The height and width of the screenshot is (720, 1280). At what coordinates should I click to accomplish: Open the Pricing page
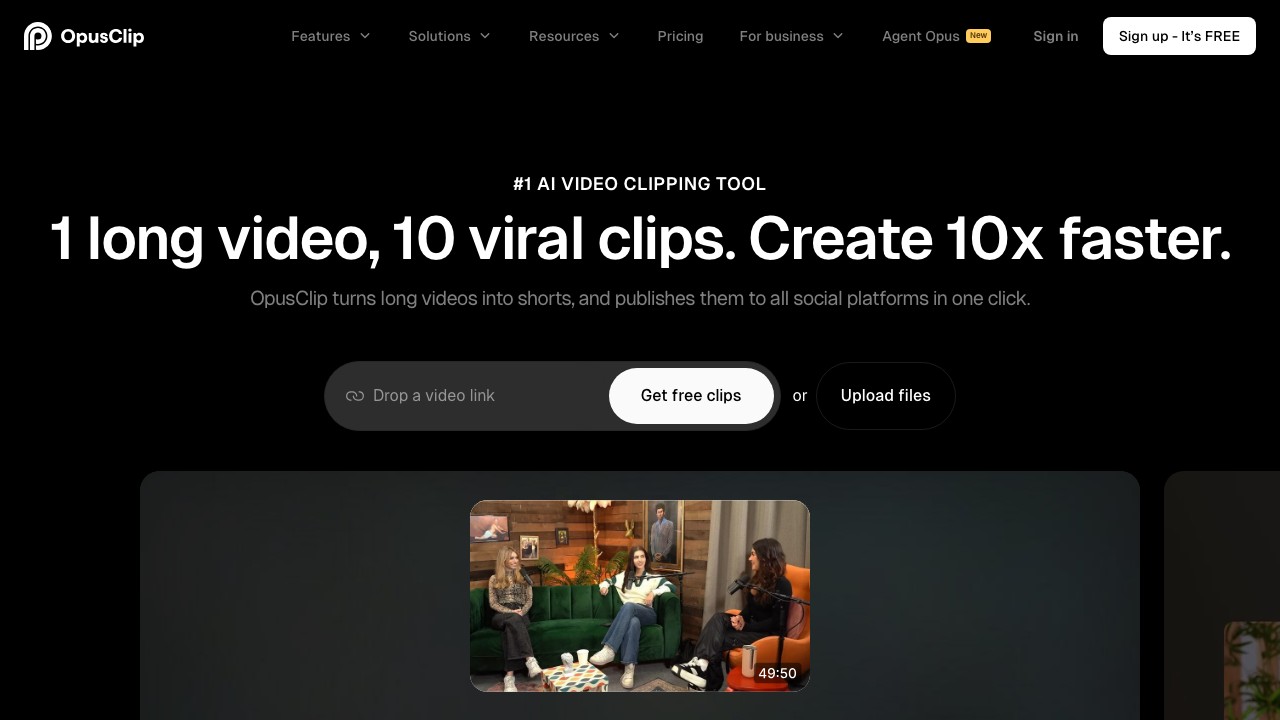(680, 36)
